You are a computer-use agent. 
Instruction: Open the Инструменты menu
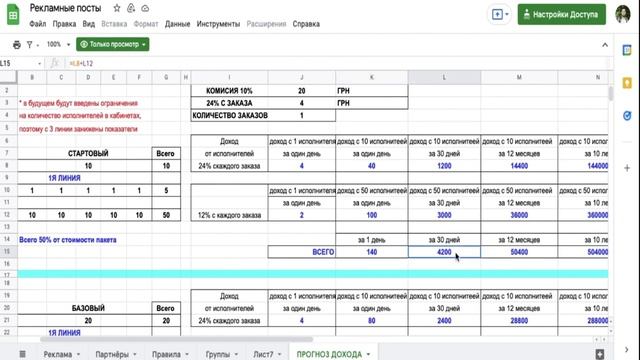(x=218, y=24)
